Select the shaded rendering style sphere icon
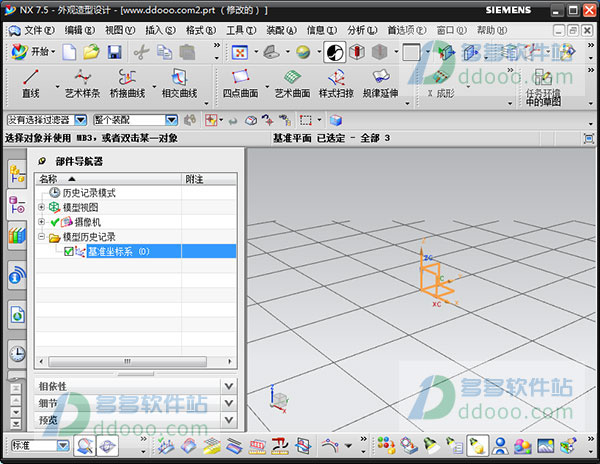 tap(303, 52)
